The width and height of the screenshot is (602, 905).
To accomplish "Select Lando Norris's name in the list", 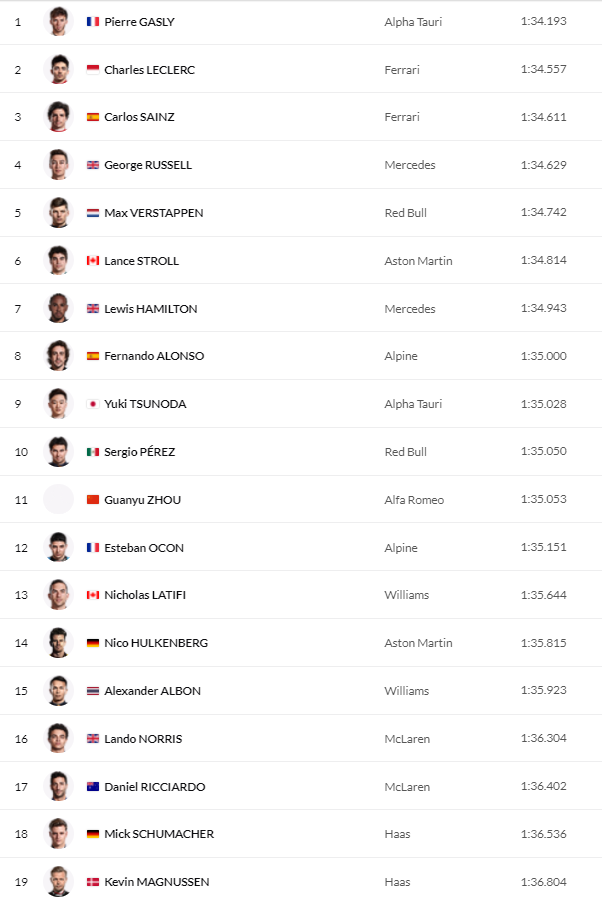I will click(x=143, y=739).
